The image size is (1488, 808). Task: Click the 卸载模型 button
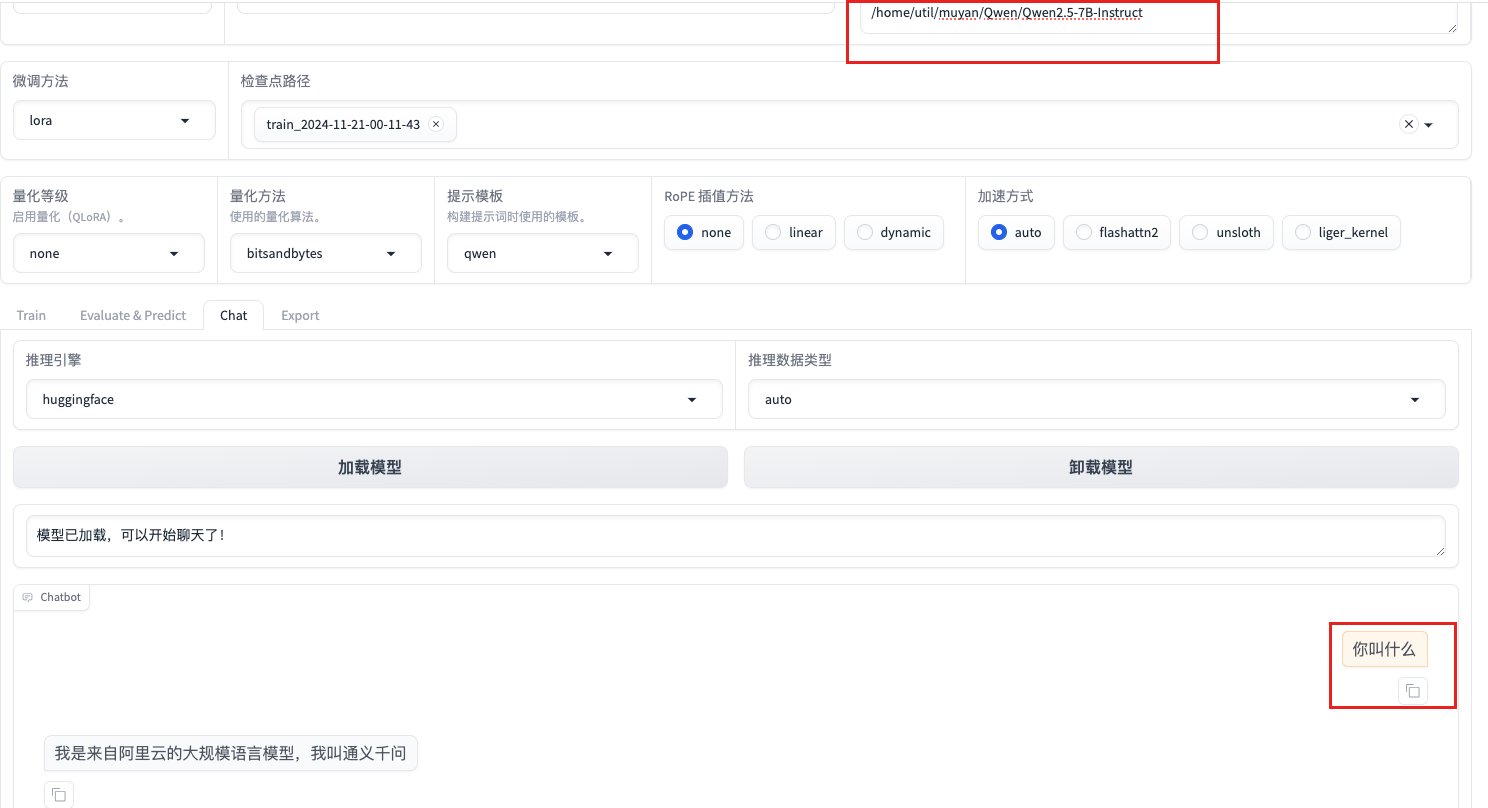coord(1100,467)
